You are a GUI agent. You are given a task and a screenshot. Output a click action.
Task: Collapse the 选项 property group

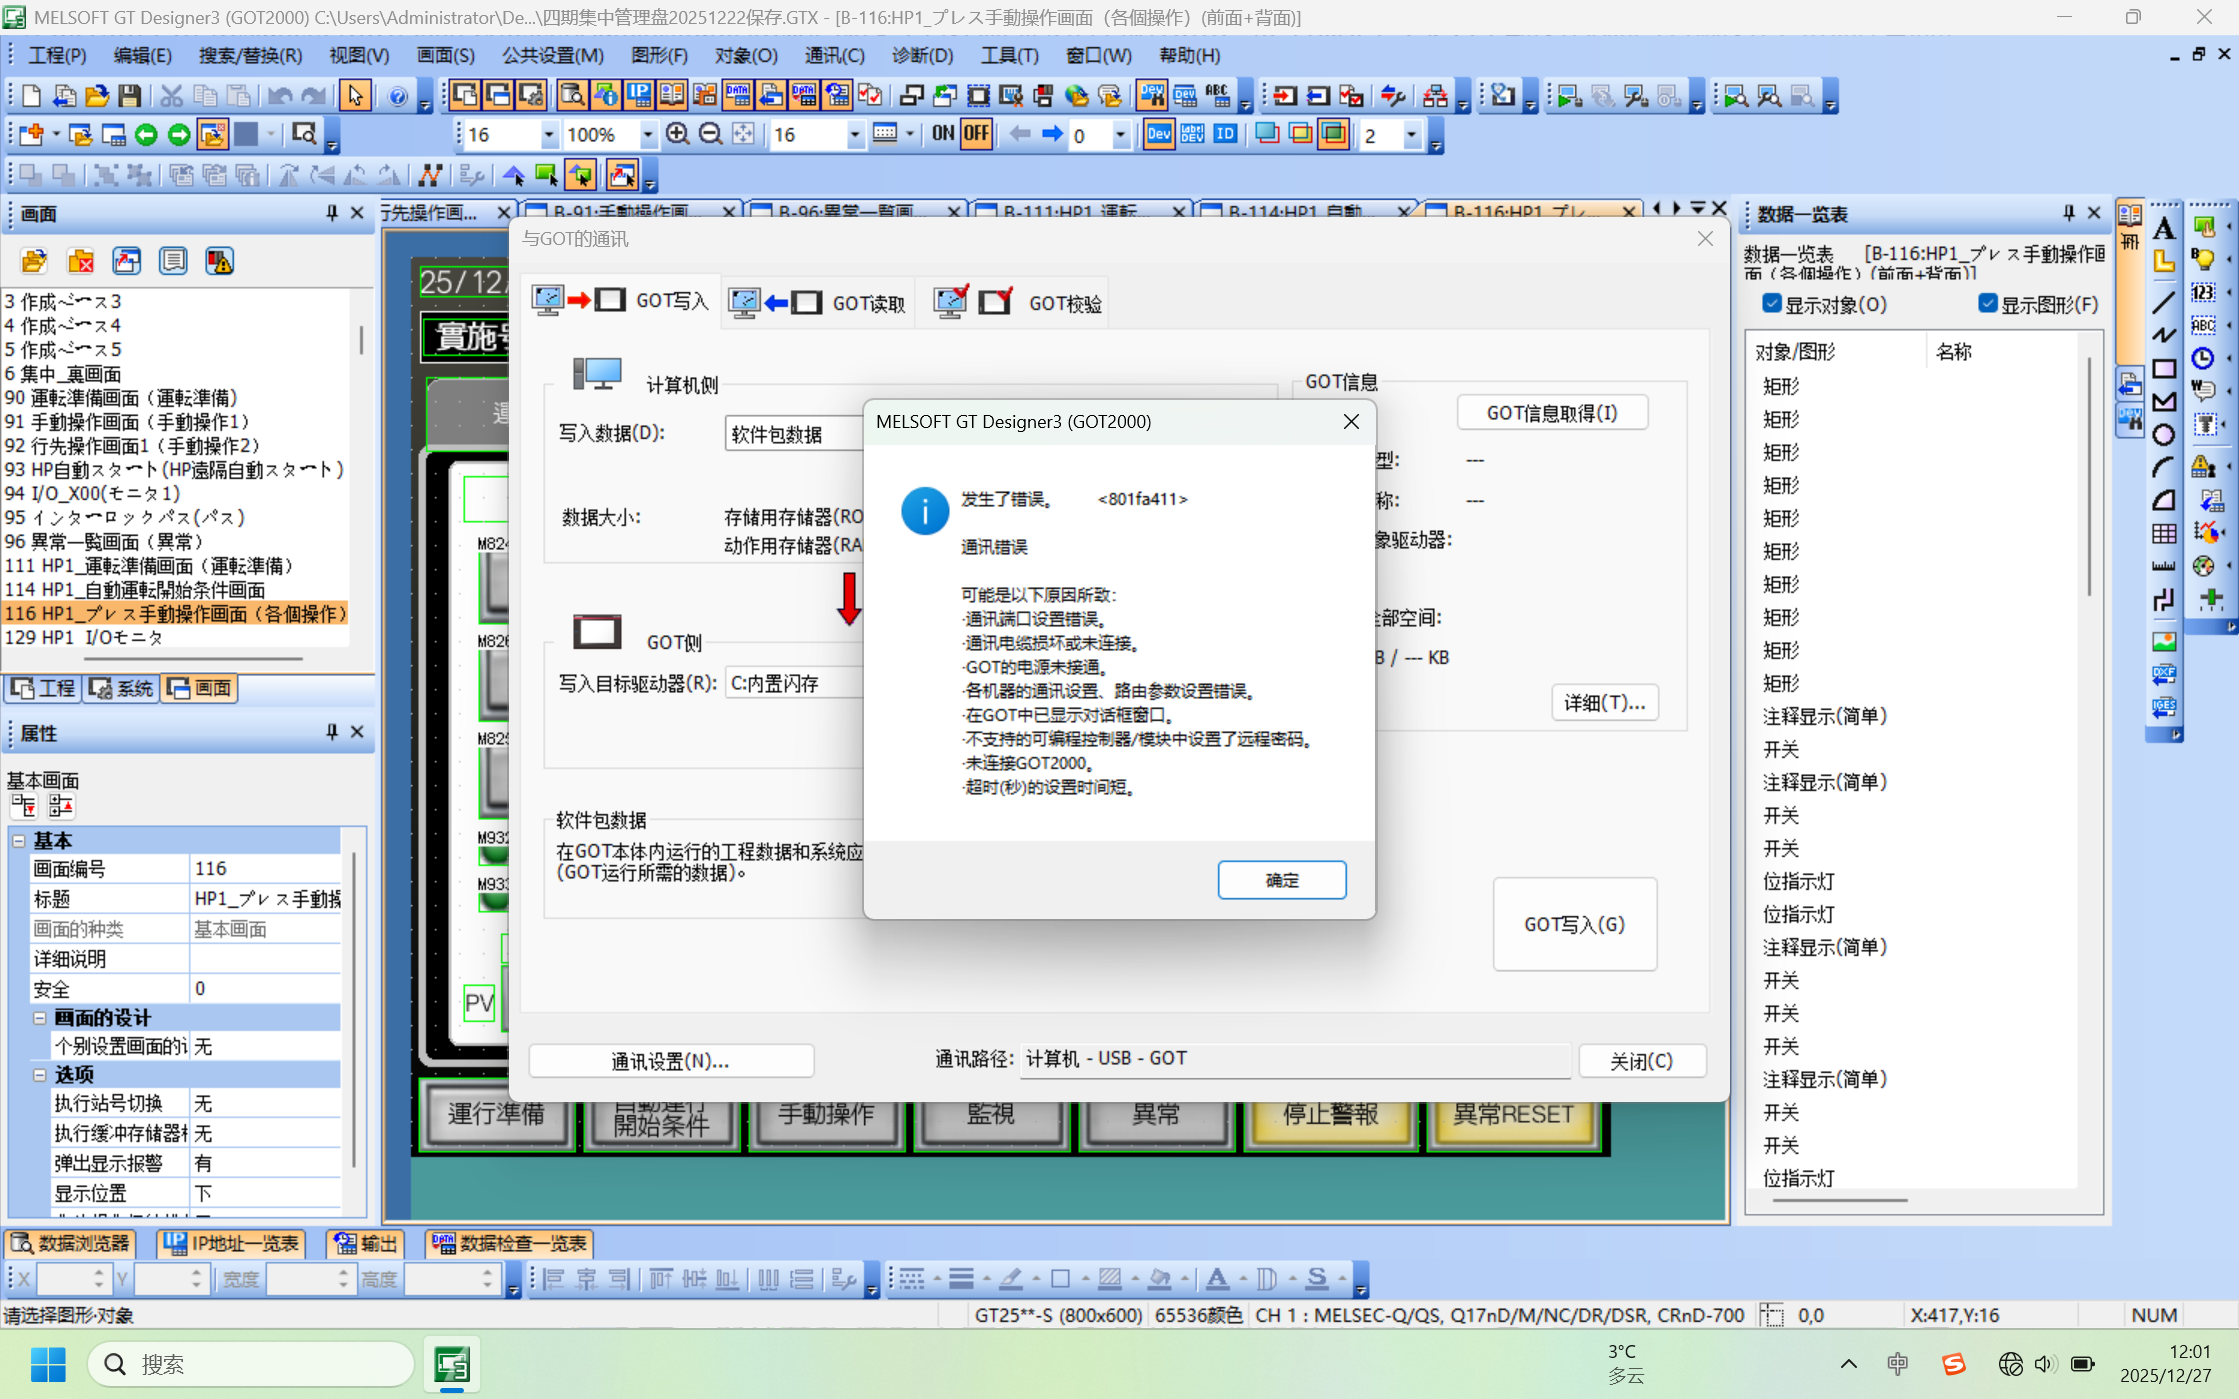pos(40,1074)
